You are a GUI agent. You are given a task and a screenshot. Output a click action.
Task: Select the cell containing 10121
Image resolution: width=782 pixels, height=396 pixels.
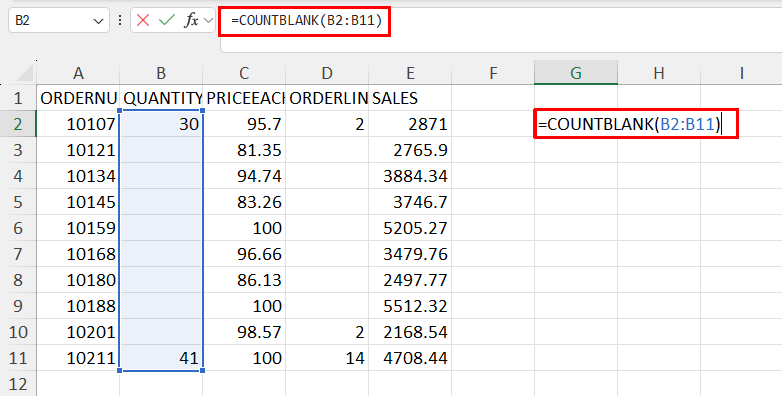click(78, 150)
